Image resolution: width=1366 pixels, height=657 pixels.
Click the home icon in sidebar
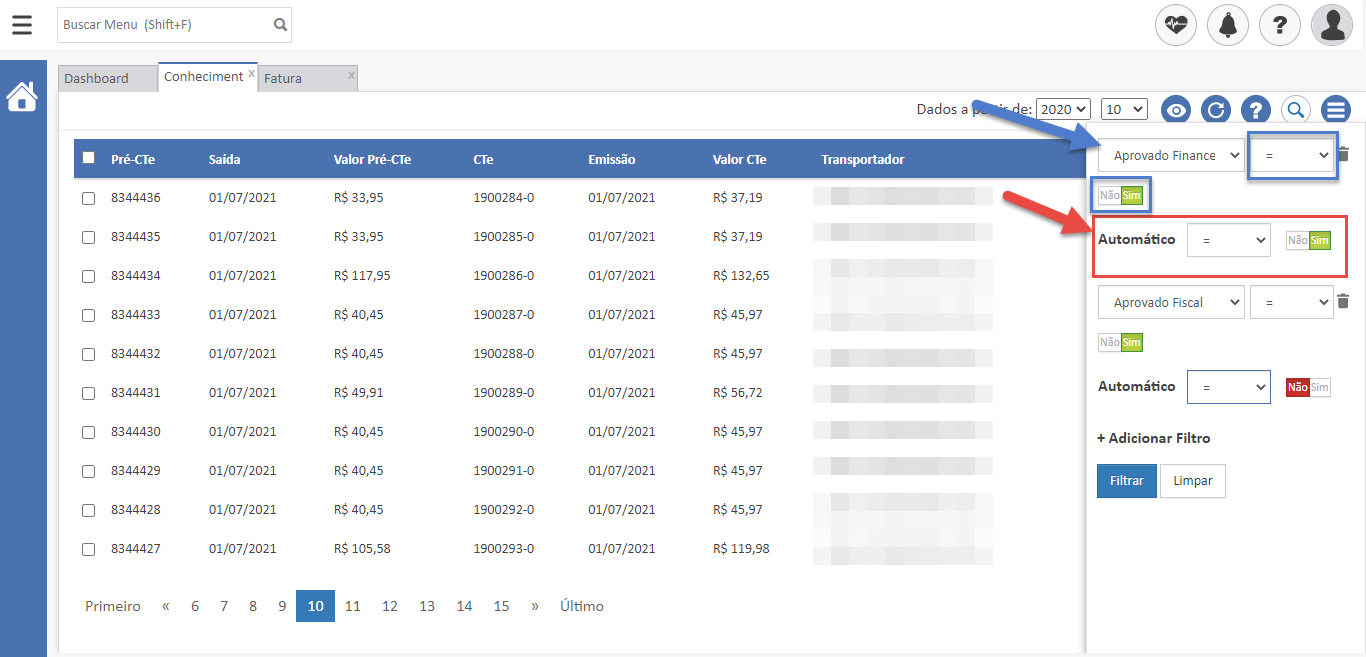pyautogui.click(x=22, y=97)
